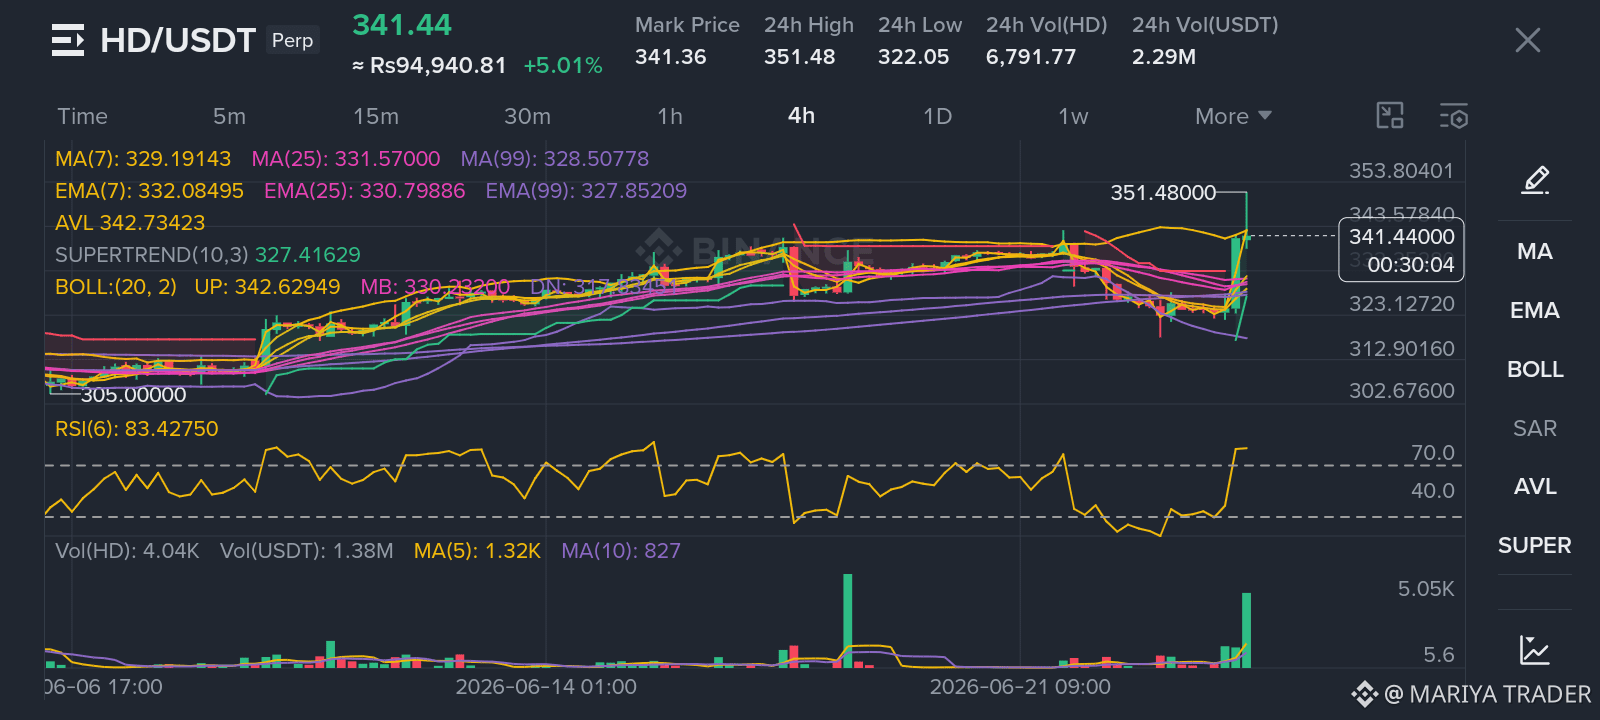Click the last price 341.44

pyautogui.click(x=402, y=25)
